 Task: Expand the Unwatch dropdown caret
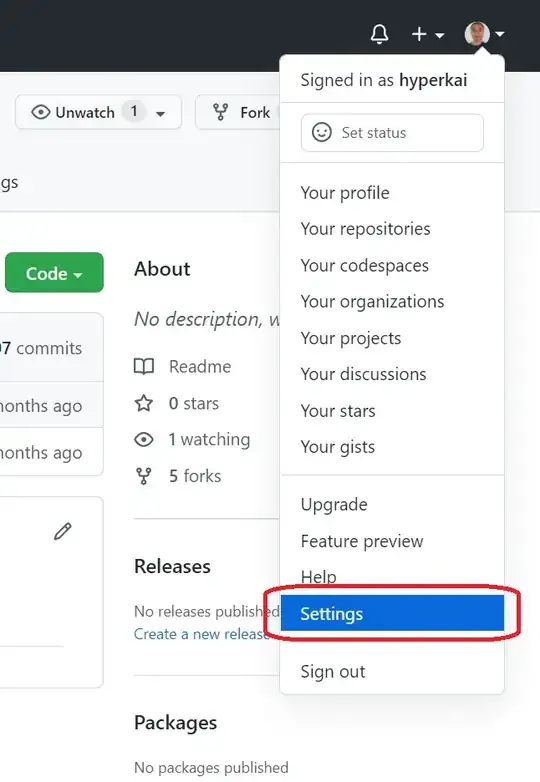pyautogui.click(x=160, y=114)
